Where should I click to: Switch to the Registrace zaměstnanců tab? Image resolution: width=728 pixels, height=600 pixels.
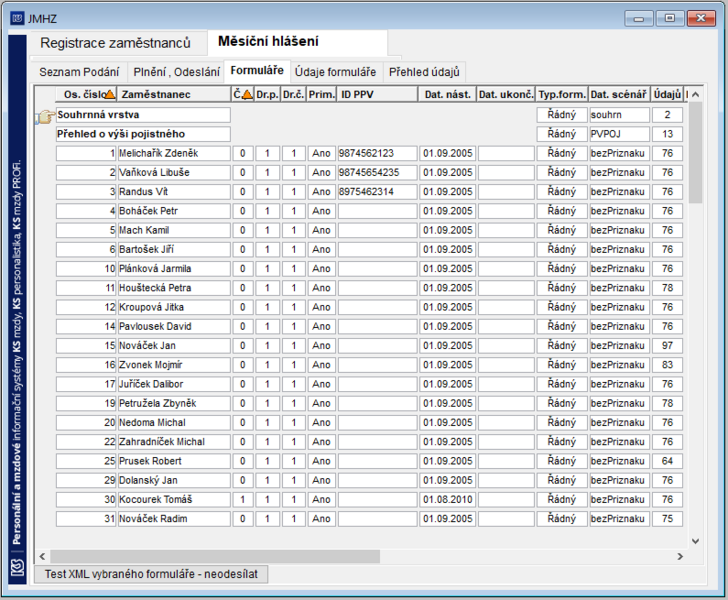click(x=116, y=43)
